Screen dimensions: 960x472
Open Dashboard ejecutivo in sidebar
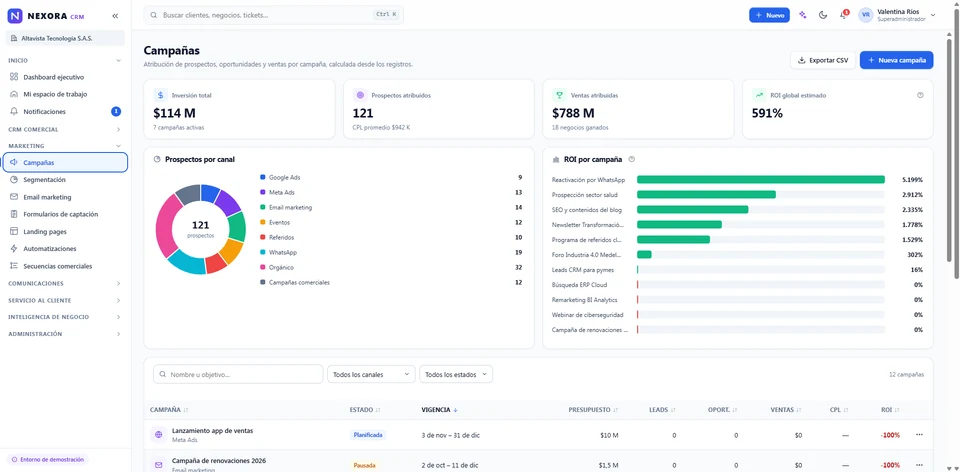point(65,77)
